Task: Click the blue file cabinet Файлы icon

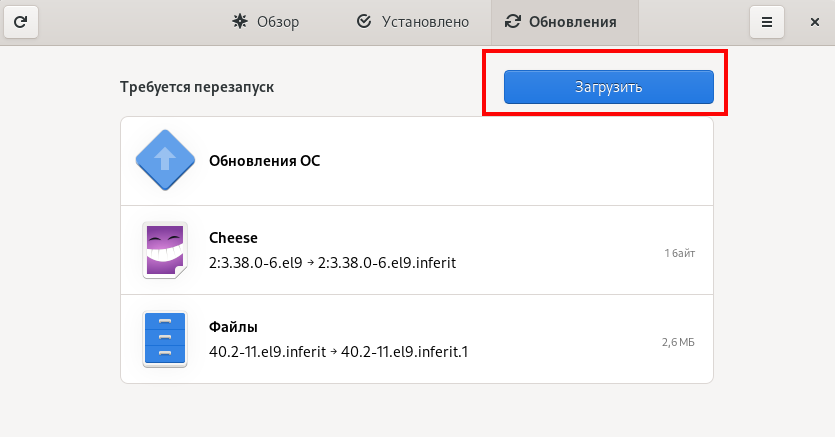Action: coord(164,338)
